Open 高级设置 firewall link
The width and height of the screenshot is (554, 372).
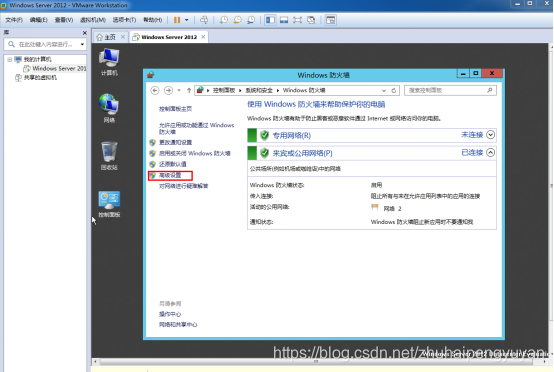[x=170, y=175]
